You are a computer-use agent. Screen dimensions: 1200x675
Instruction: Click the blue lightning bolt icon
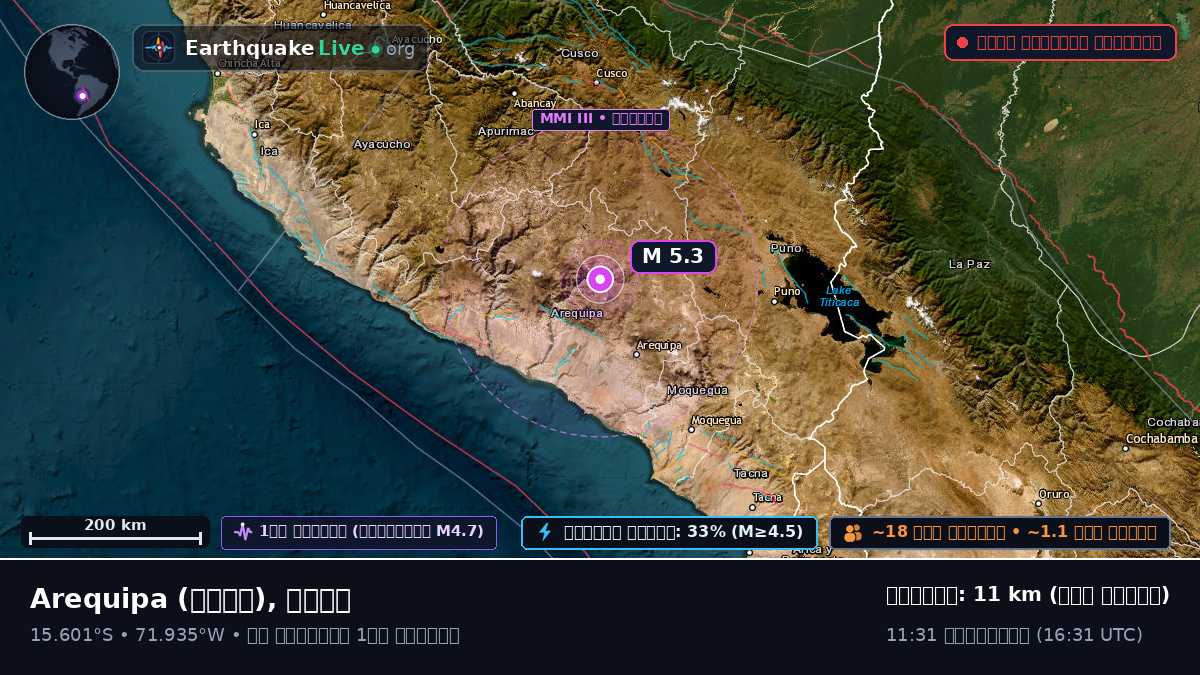click(x=545, y=532)
